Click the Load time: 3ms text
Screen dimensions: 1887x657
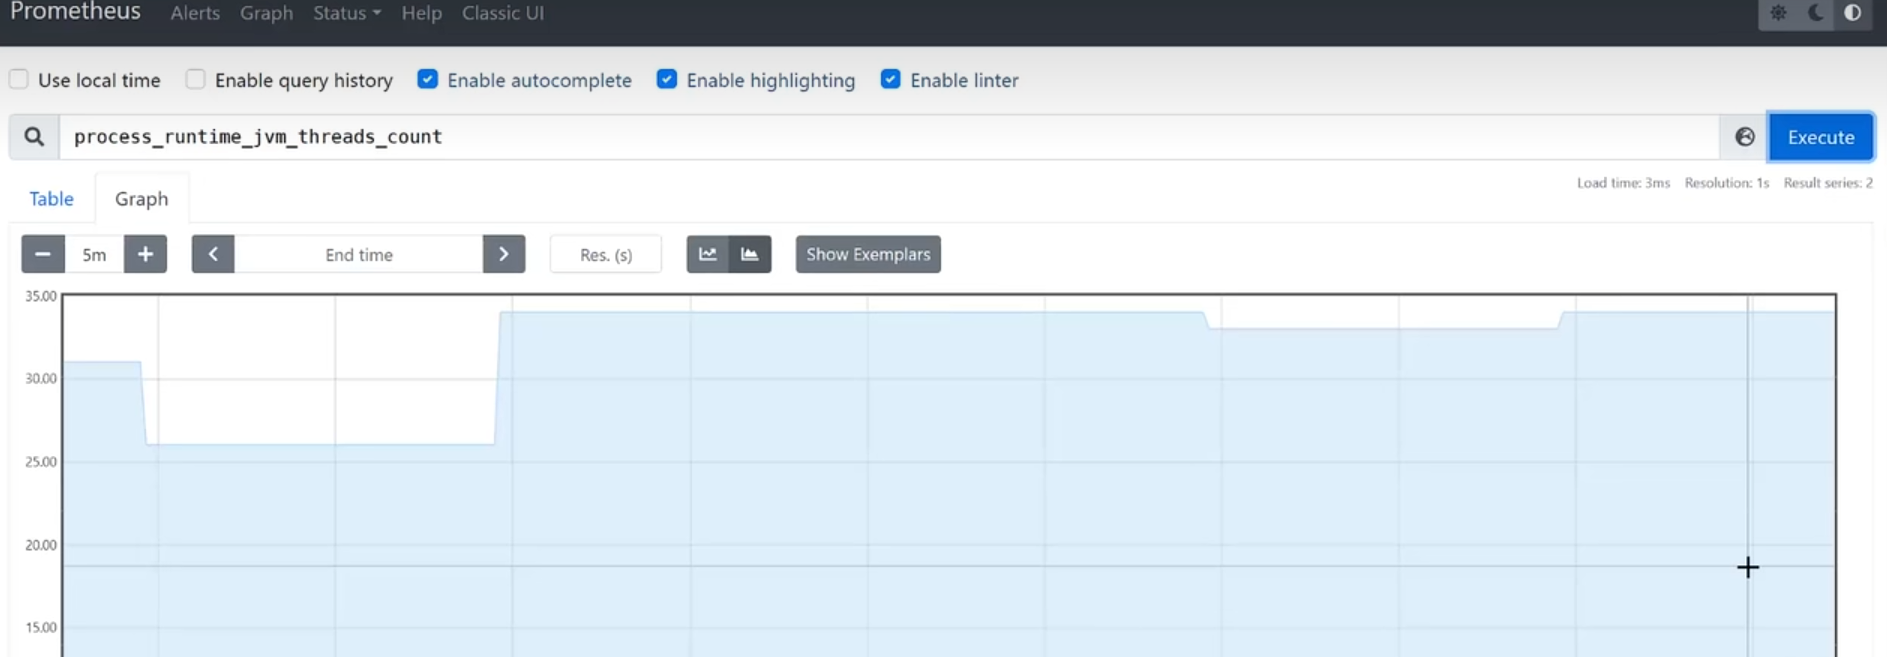[1623, 183]
